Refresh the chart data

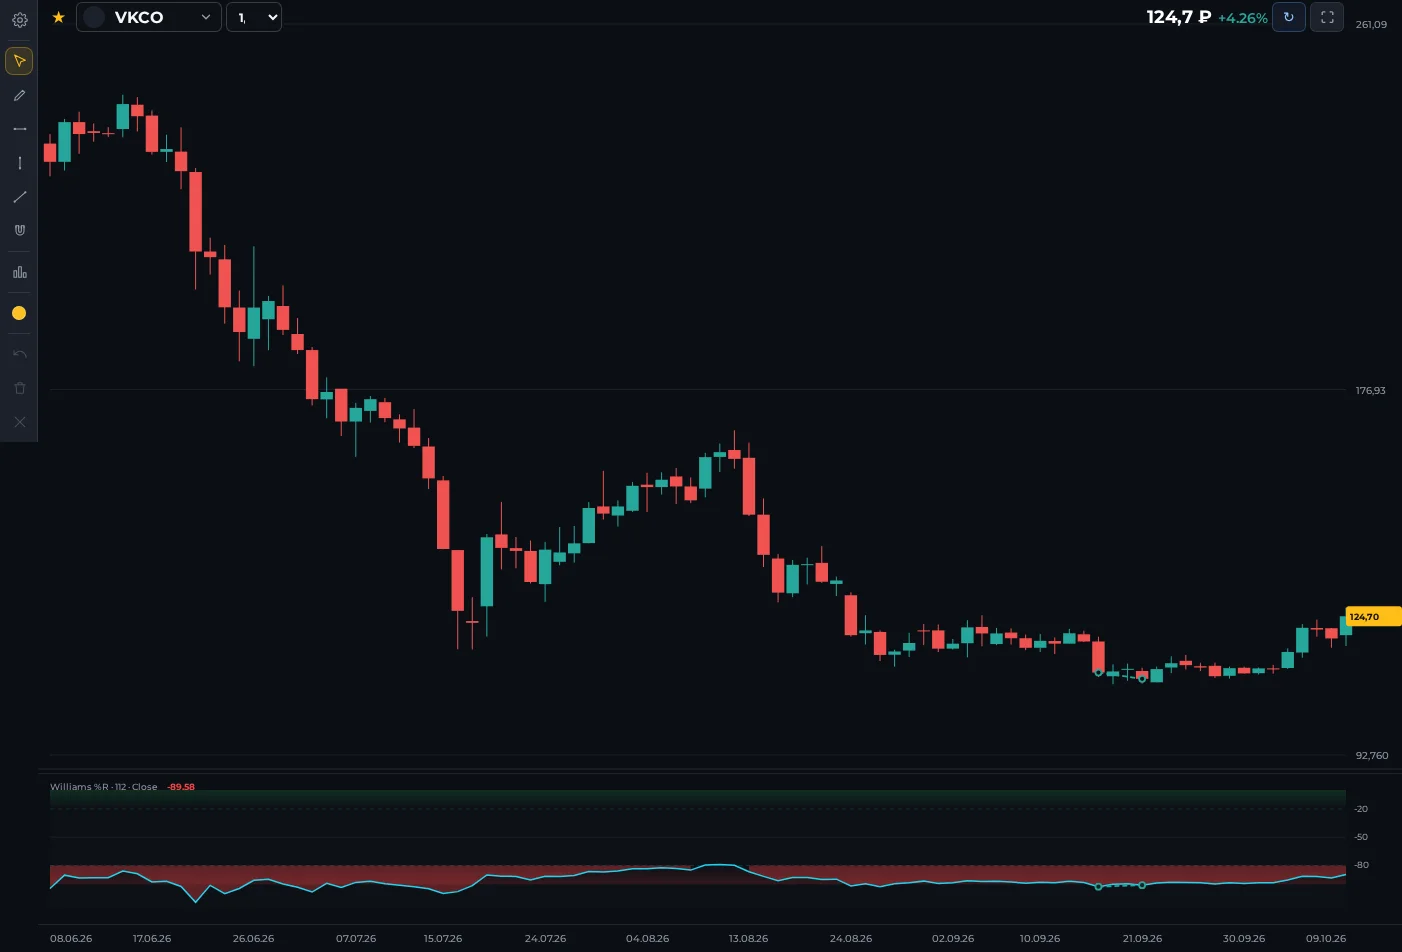(x=1288, y=17)
